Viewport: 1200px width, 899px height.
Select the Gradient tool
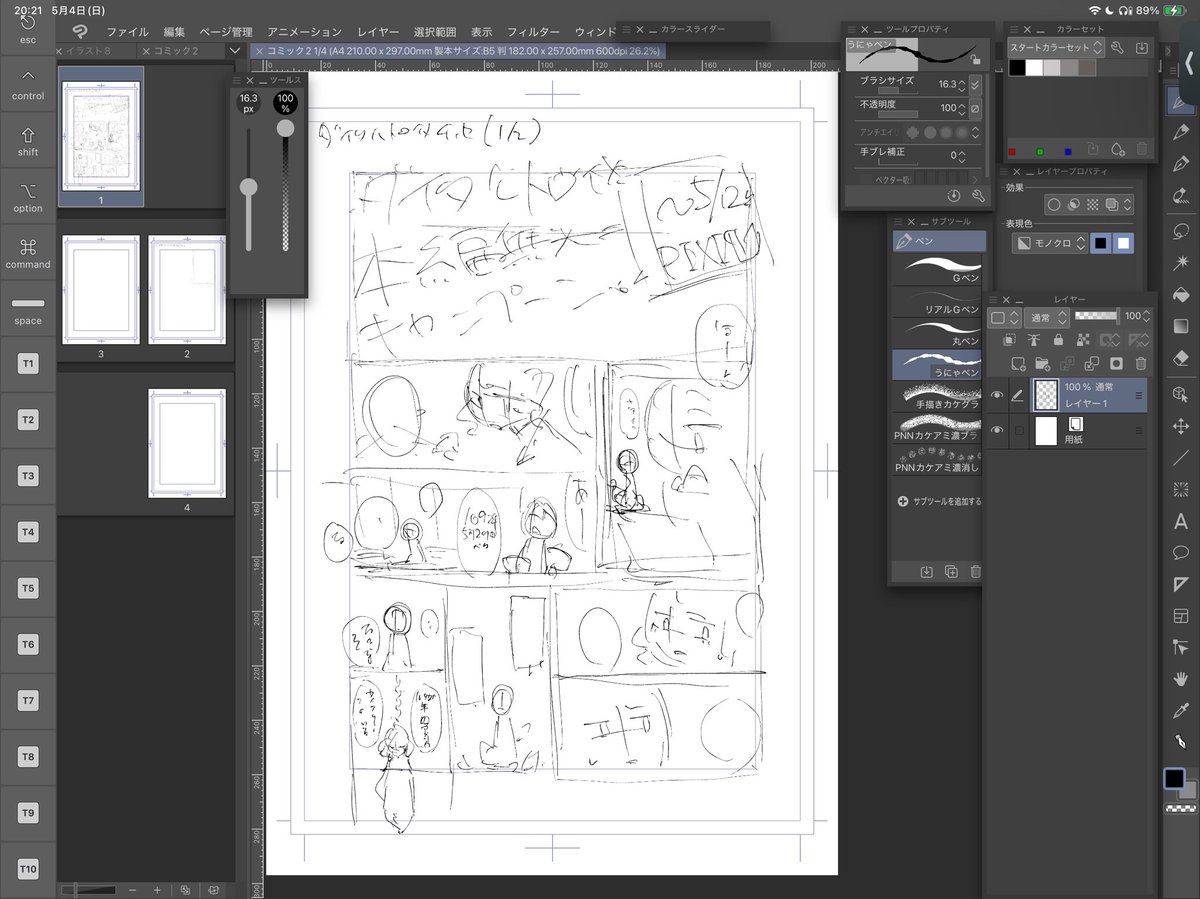click(1180, 326)
